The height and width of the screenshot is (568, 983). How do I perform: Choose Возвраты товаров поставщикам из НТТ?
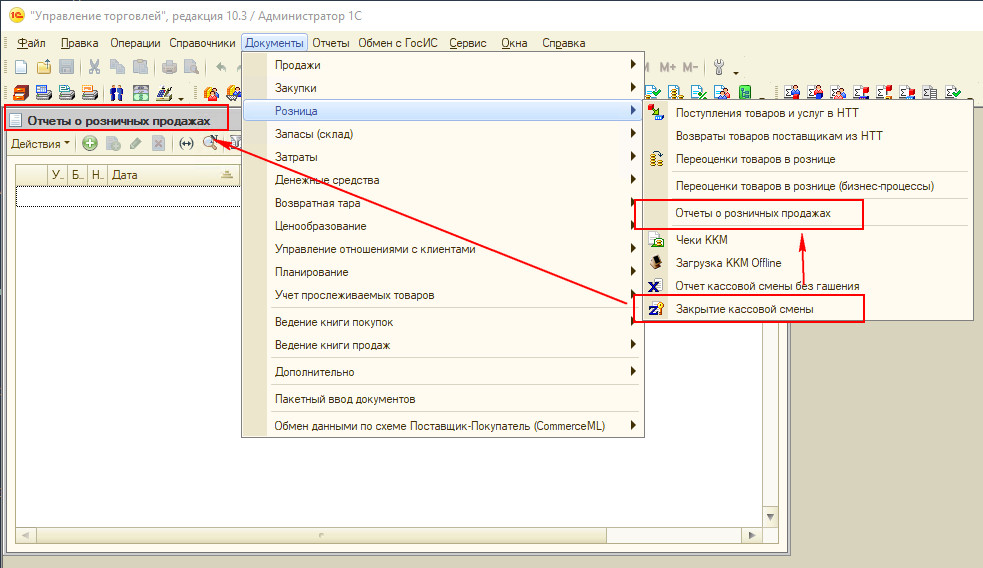pos(779,136)
